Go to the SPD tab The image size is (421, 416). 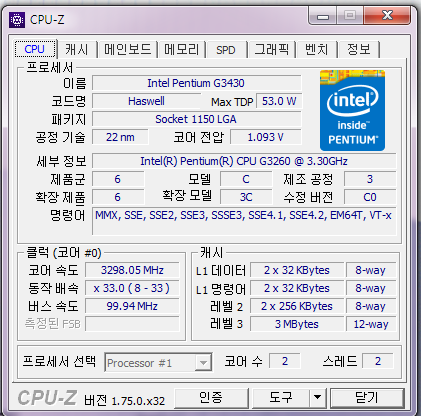tap(226, 50)
